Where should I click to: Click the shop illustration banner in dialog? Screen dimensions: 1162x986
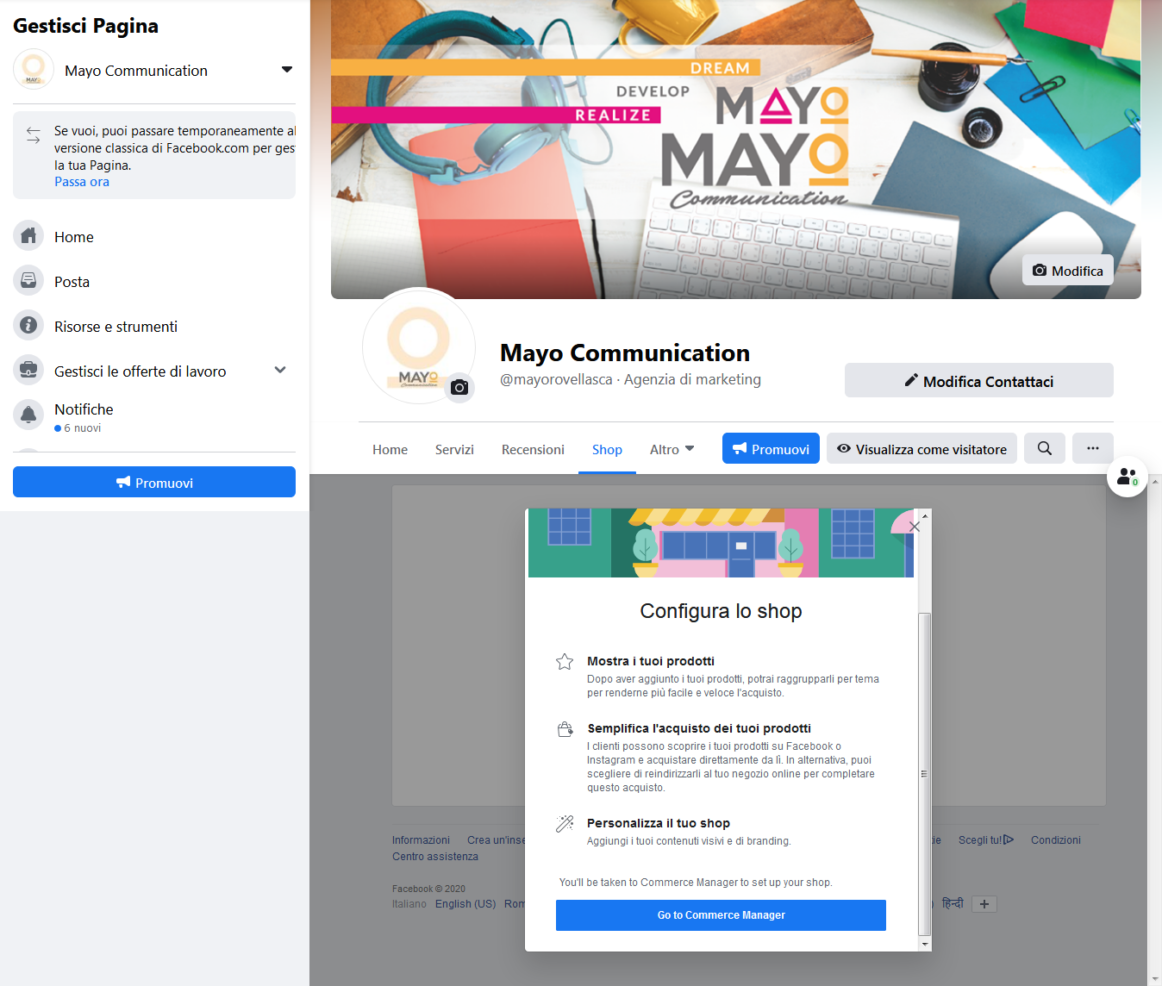pyautogui.click(x=720, y=543)
